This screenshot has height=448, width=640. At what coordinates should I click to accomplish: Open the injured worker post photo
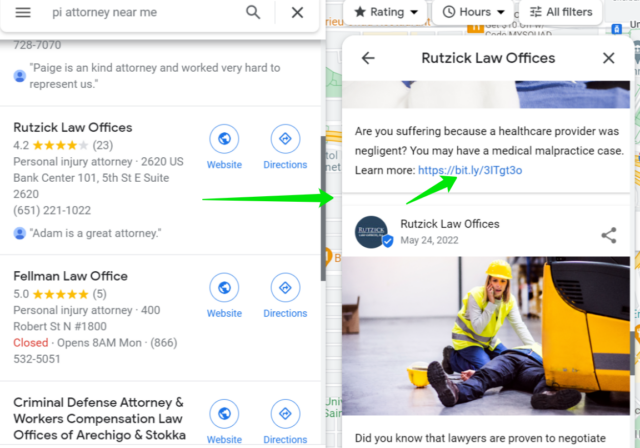pos(486,336)
